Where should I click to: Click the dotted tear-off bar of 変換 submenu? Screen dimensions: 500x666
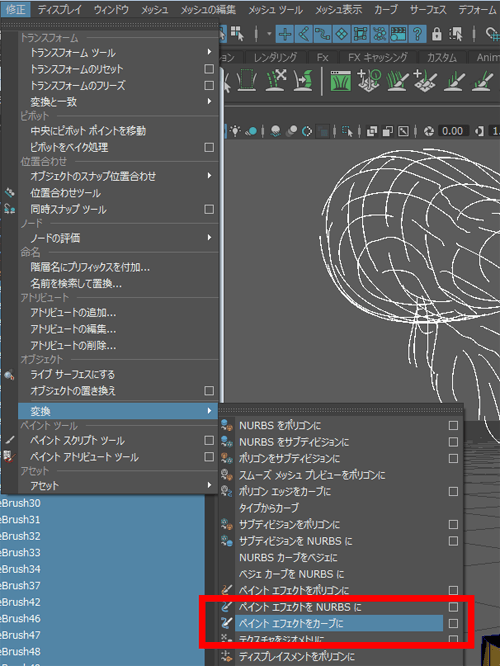click(x=340, y=410)
